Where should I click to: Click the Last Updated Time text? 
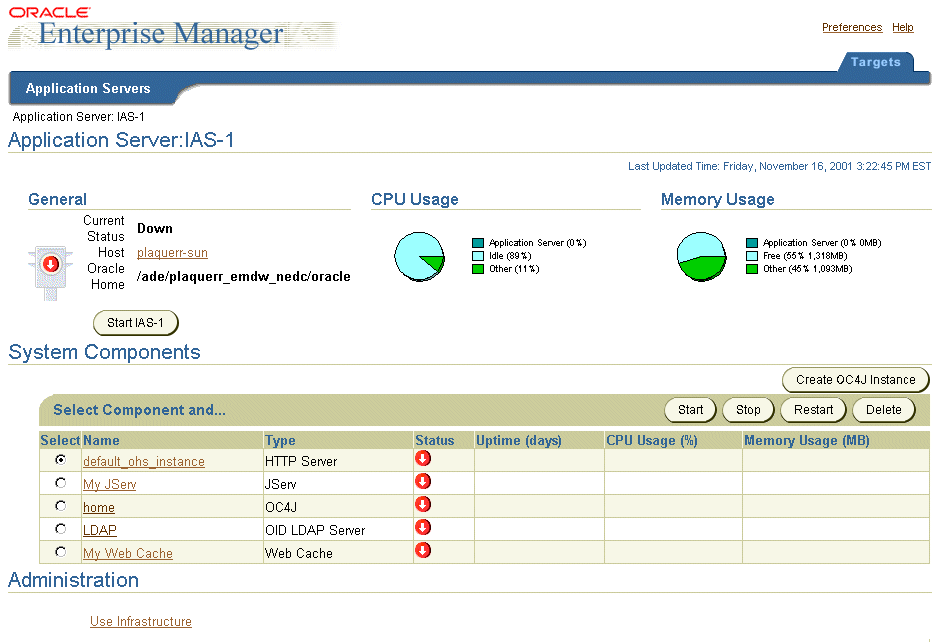[779, 166]
